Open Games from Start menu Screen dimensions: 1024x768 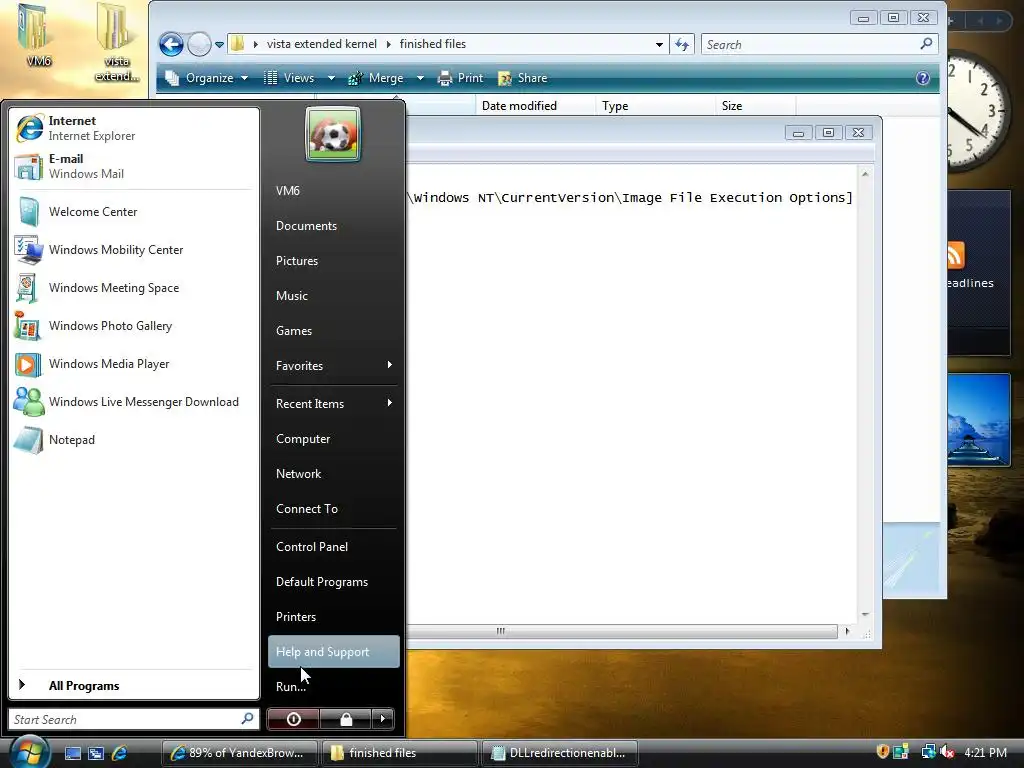tap(333, 330)
